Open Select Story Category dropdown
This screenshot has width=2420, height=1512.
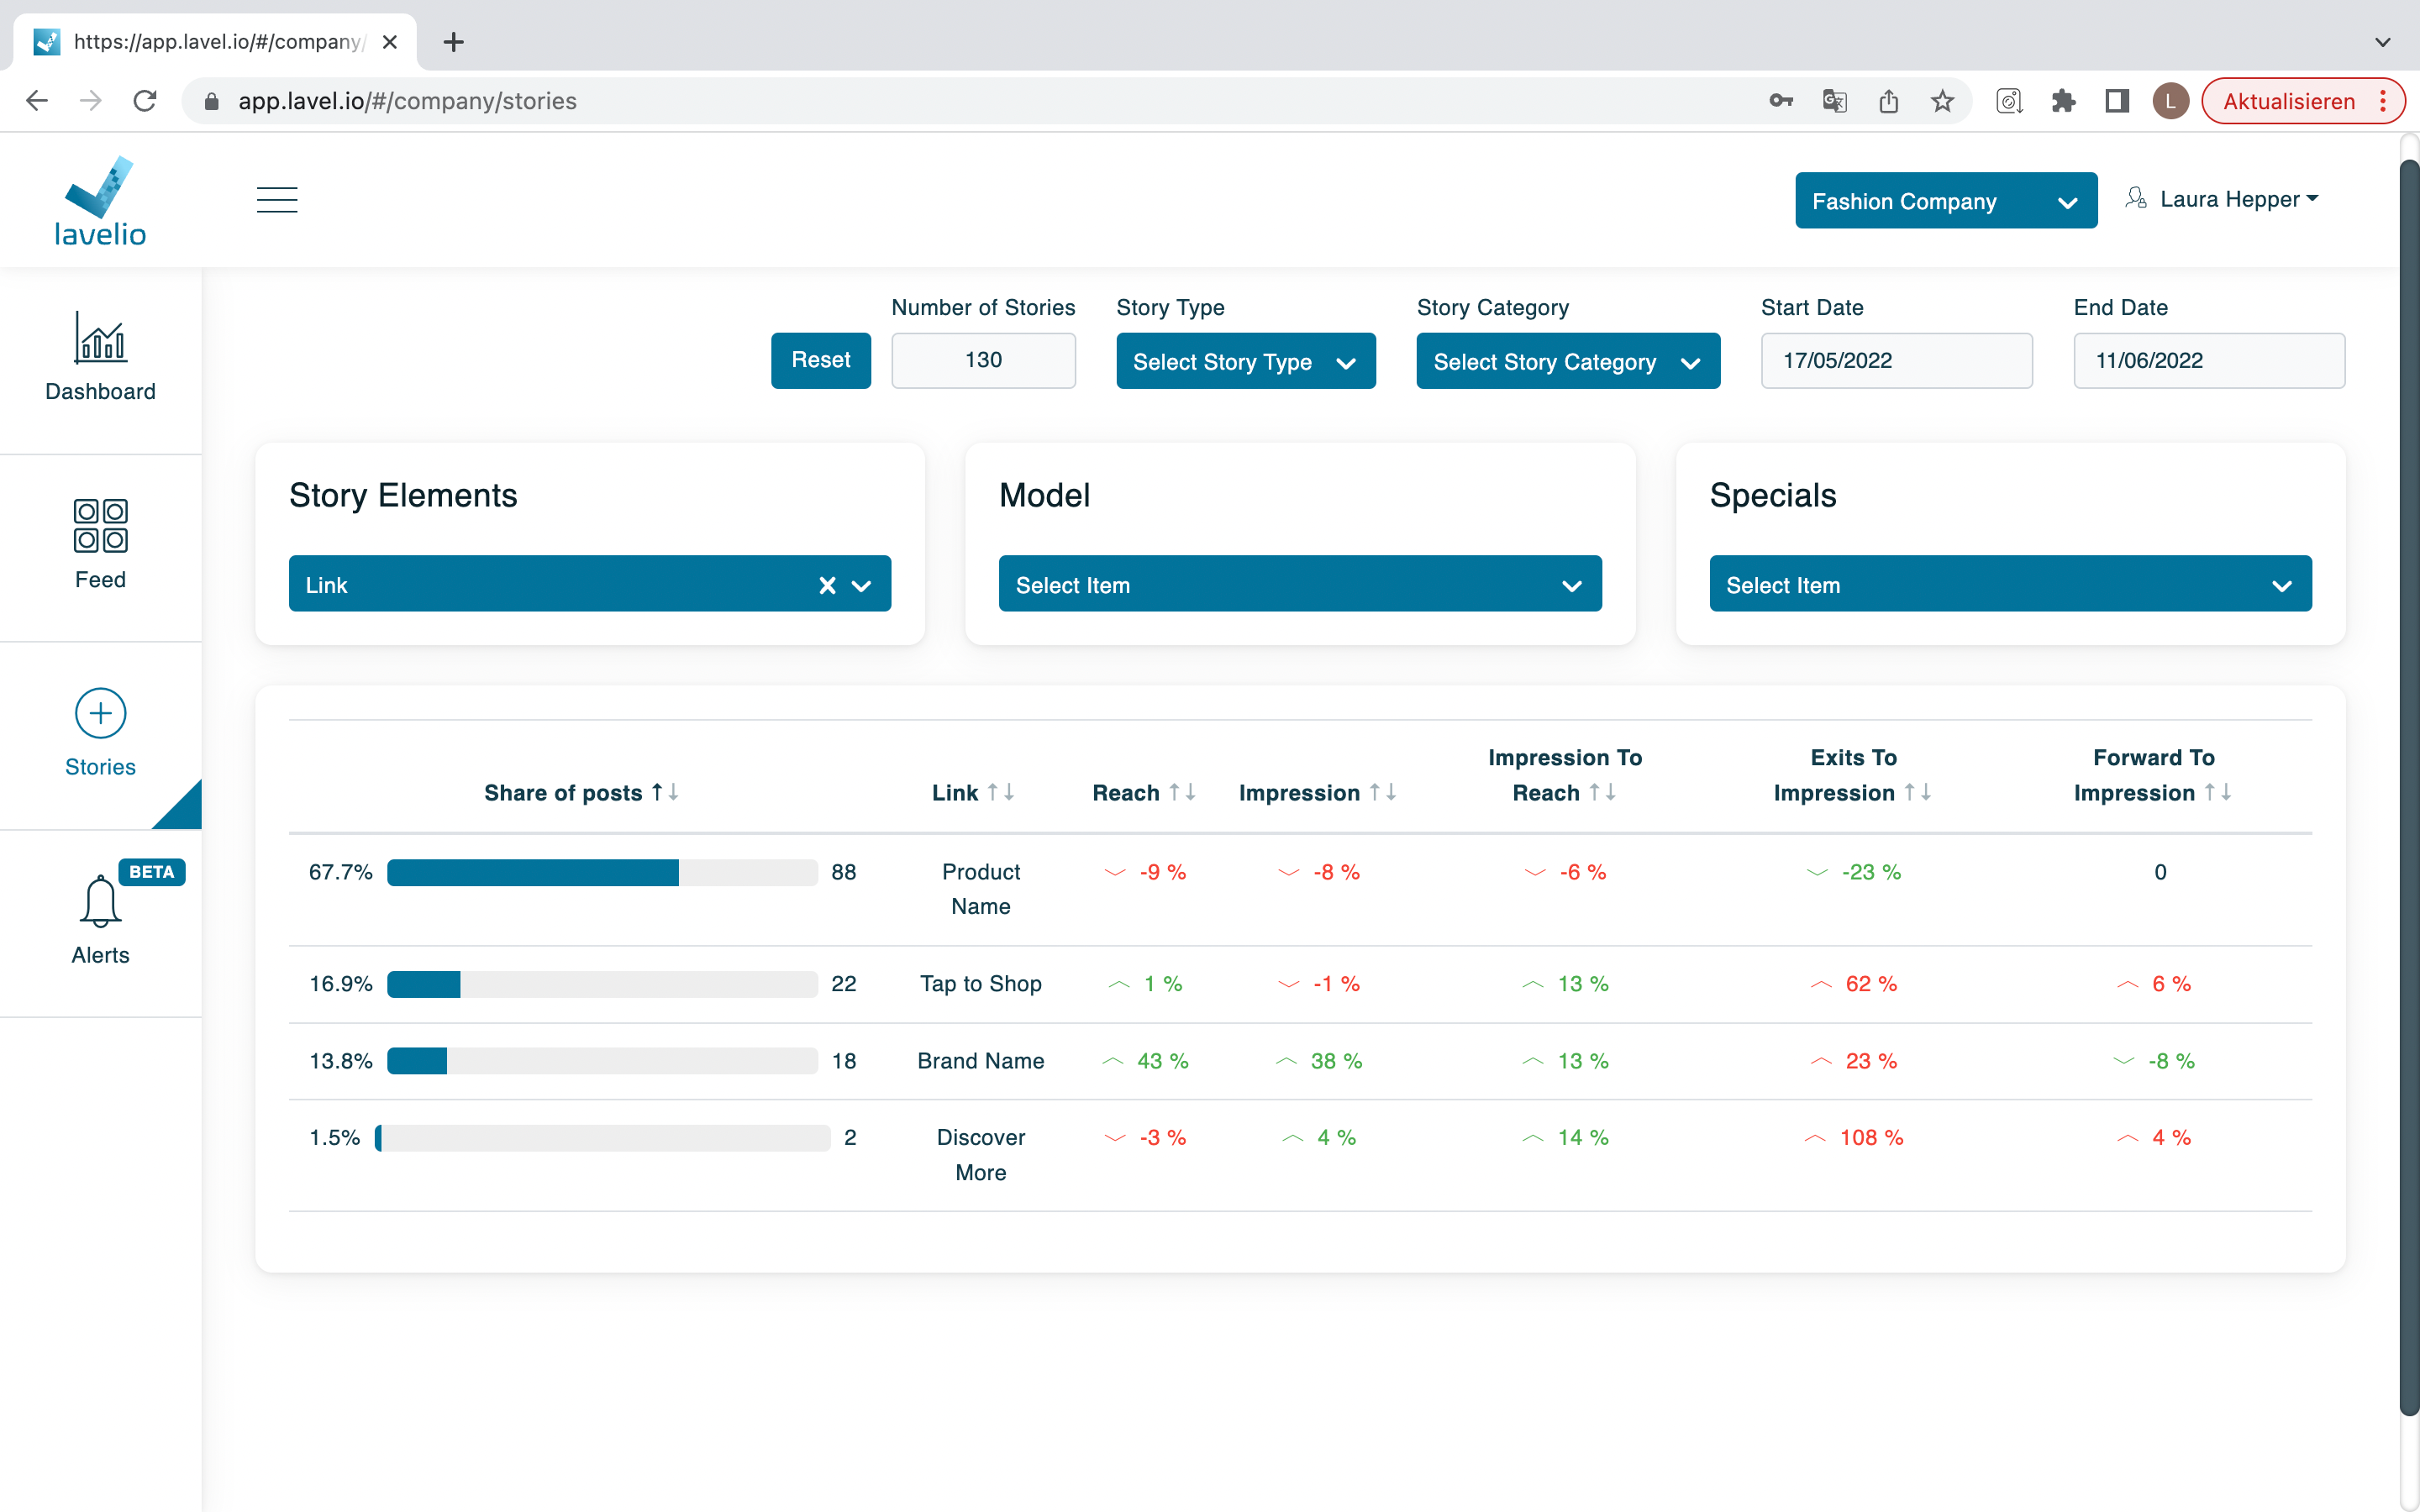click(1567, 361)
